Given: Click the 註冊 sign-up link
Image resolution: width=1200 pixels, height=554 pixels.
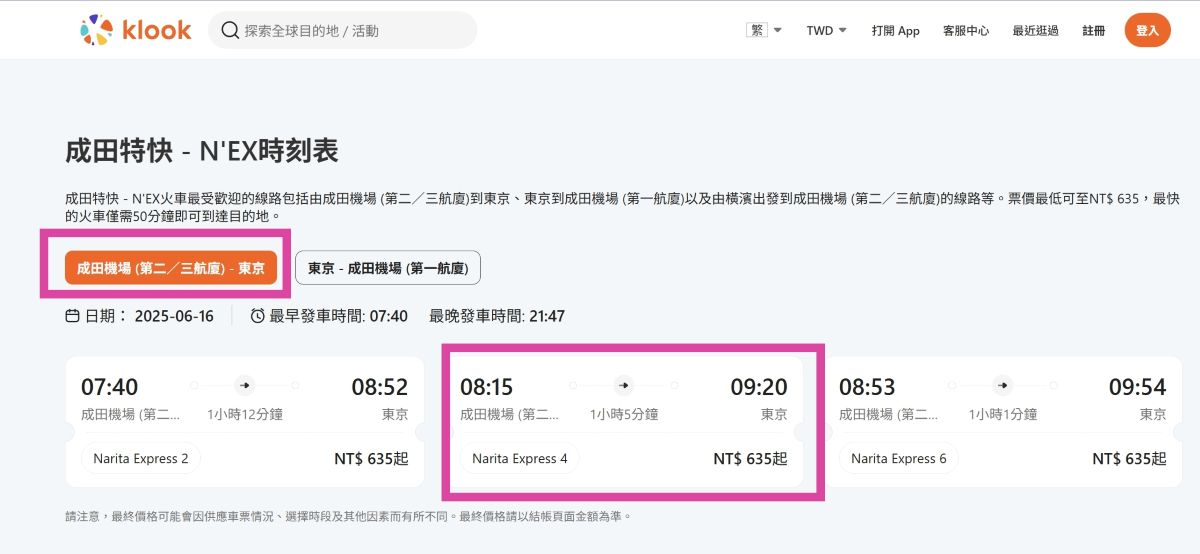Looking at the screenshot, I should tap(1094, 30).
